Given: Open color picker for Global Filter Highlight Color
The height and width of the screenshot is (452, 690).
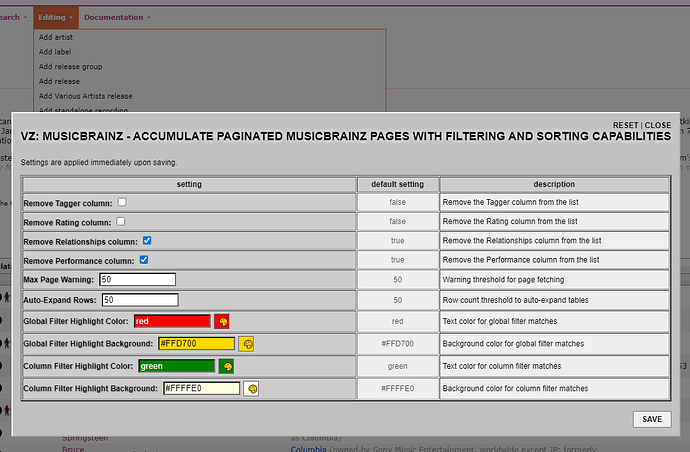Looking at the screenshot, I should (222, 321).
